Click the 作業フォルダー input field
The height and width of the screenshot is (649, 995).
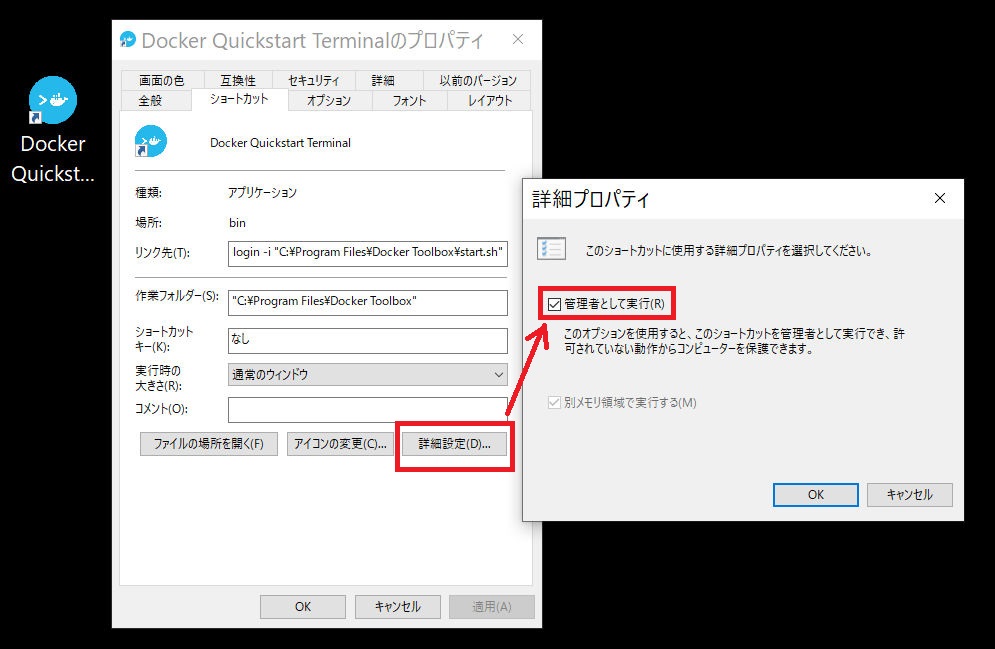tap(368, 301)
